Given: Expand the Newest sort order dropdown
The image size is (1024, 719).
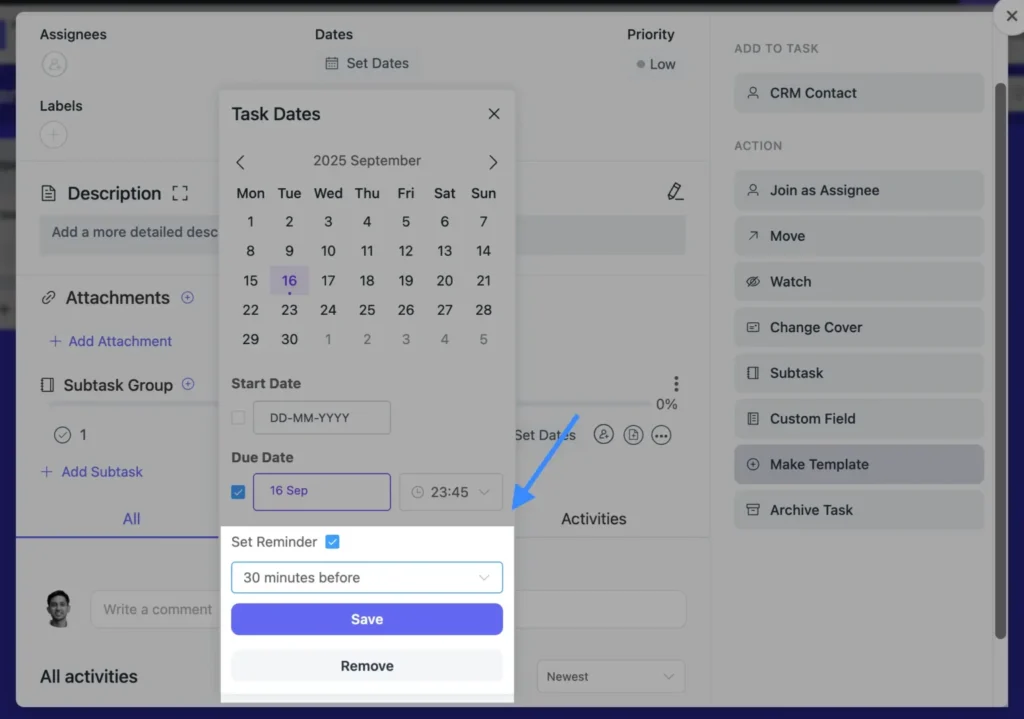Looking at the screenshot, I should [610, 677].
